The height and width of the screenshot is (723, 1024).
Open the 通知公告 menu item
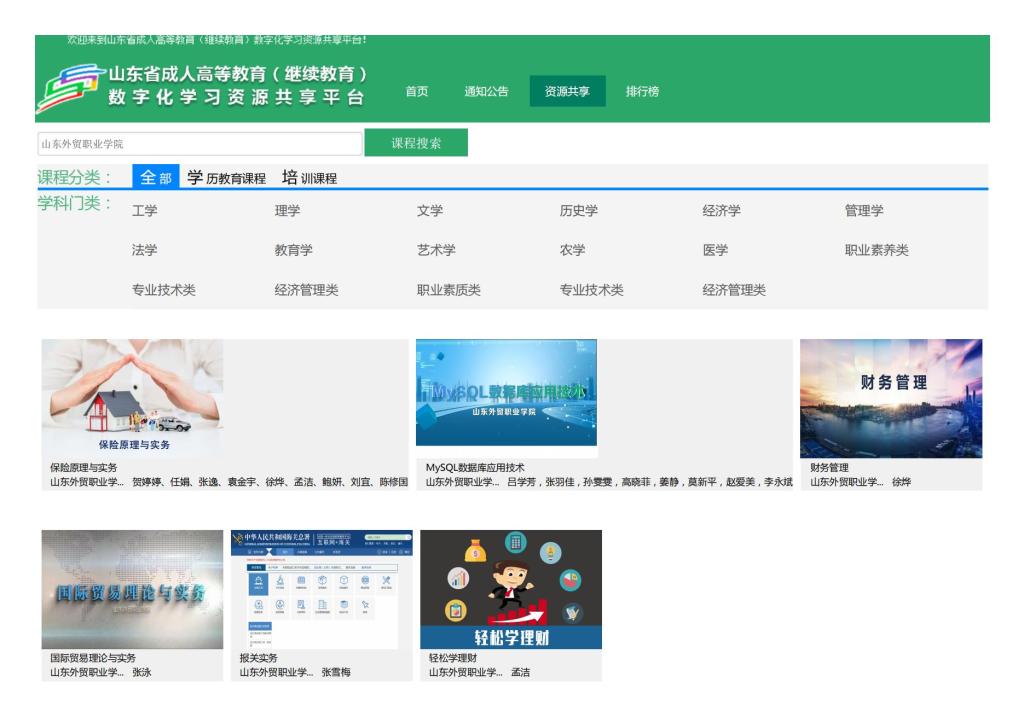(x=486, y=92)
